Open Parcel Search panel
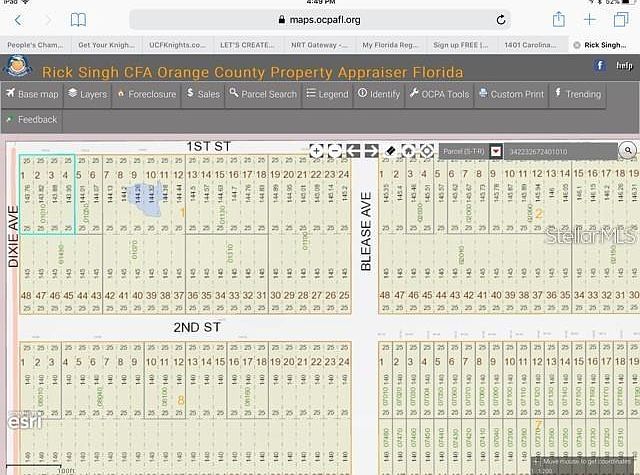 pos(263,94)
